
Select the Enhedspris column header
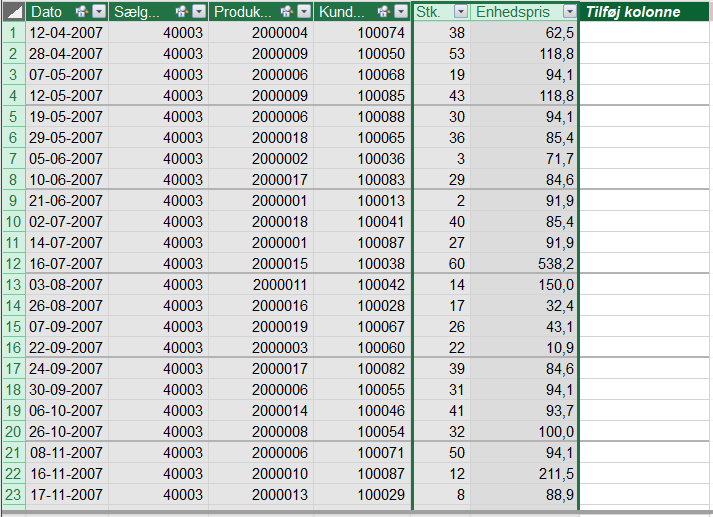pos(524,12)
